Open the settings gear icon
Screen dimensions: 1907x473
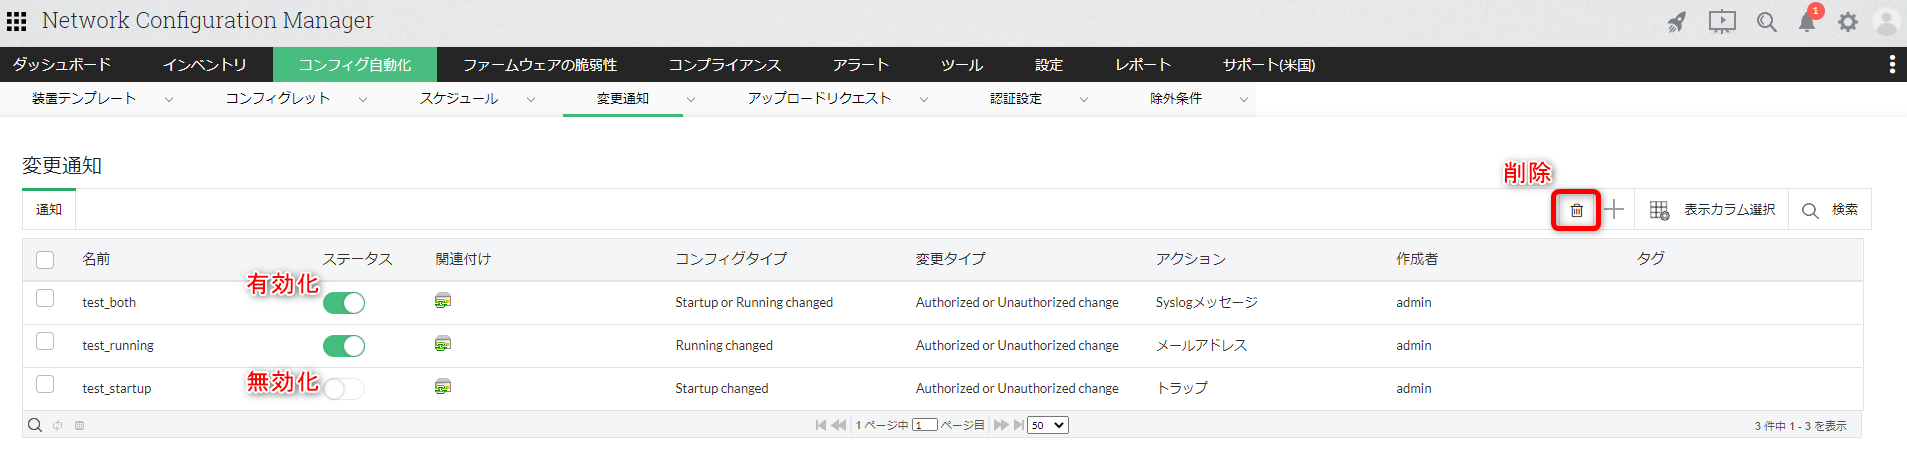tap(1848, 22)
